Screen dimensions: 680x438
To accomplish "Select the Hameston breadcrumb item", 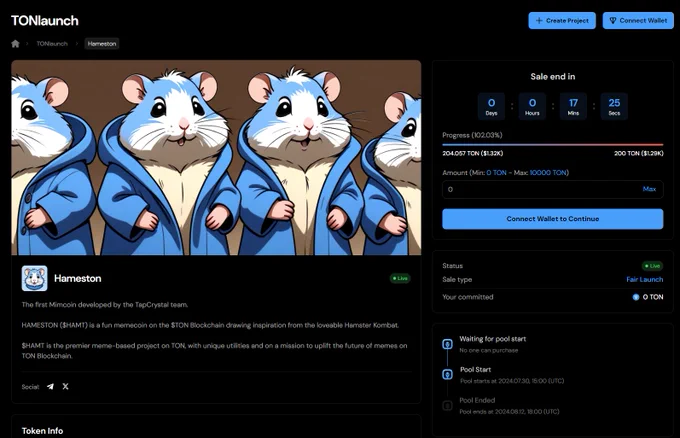I will [102, 44].
